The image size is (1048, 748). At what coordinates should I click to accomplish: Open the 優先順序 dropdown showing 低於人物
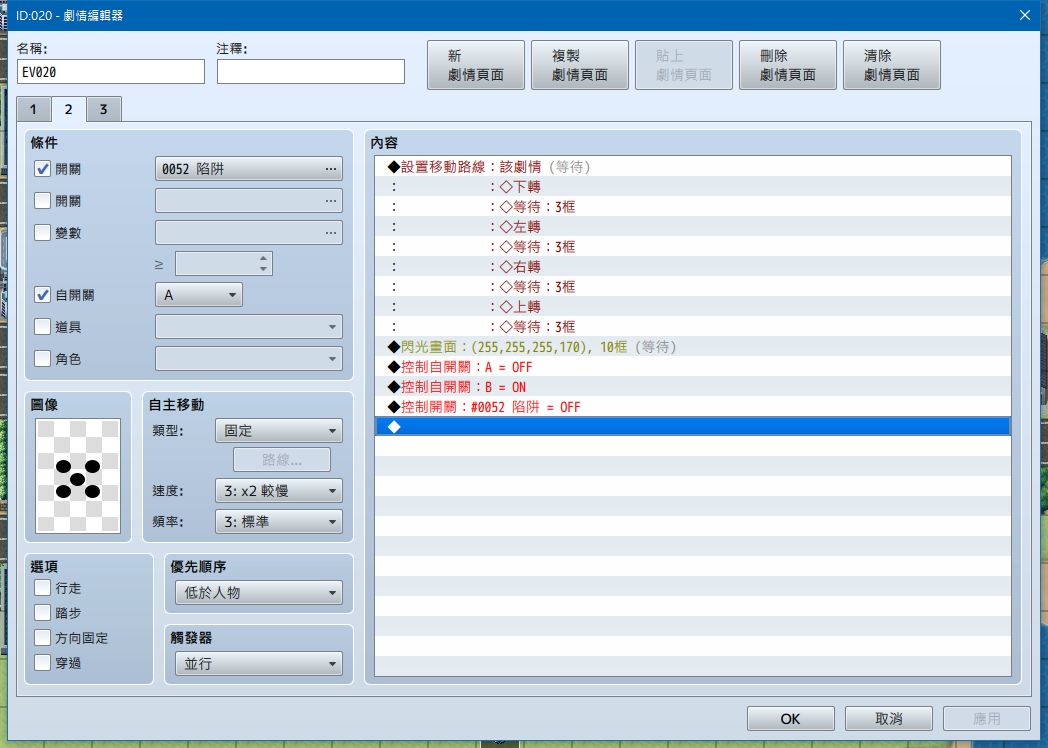[259, 593]
